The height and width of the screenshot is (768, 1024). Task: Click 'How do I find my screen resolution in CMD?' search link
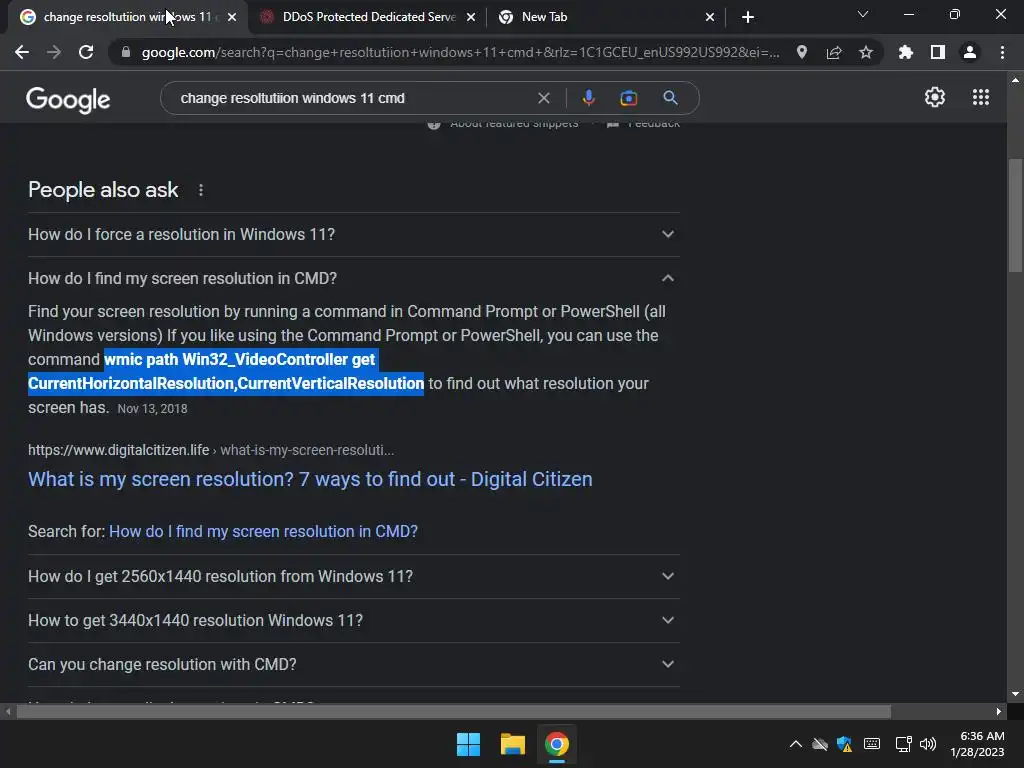(263, 532)
